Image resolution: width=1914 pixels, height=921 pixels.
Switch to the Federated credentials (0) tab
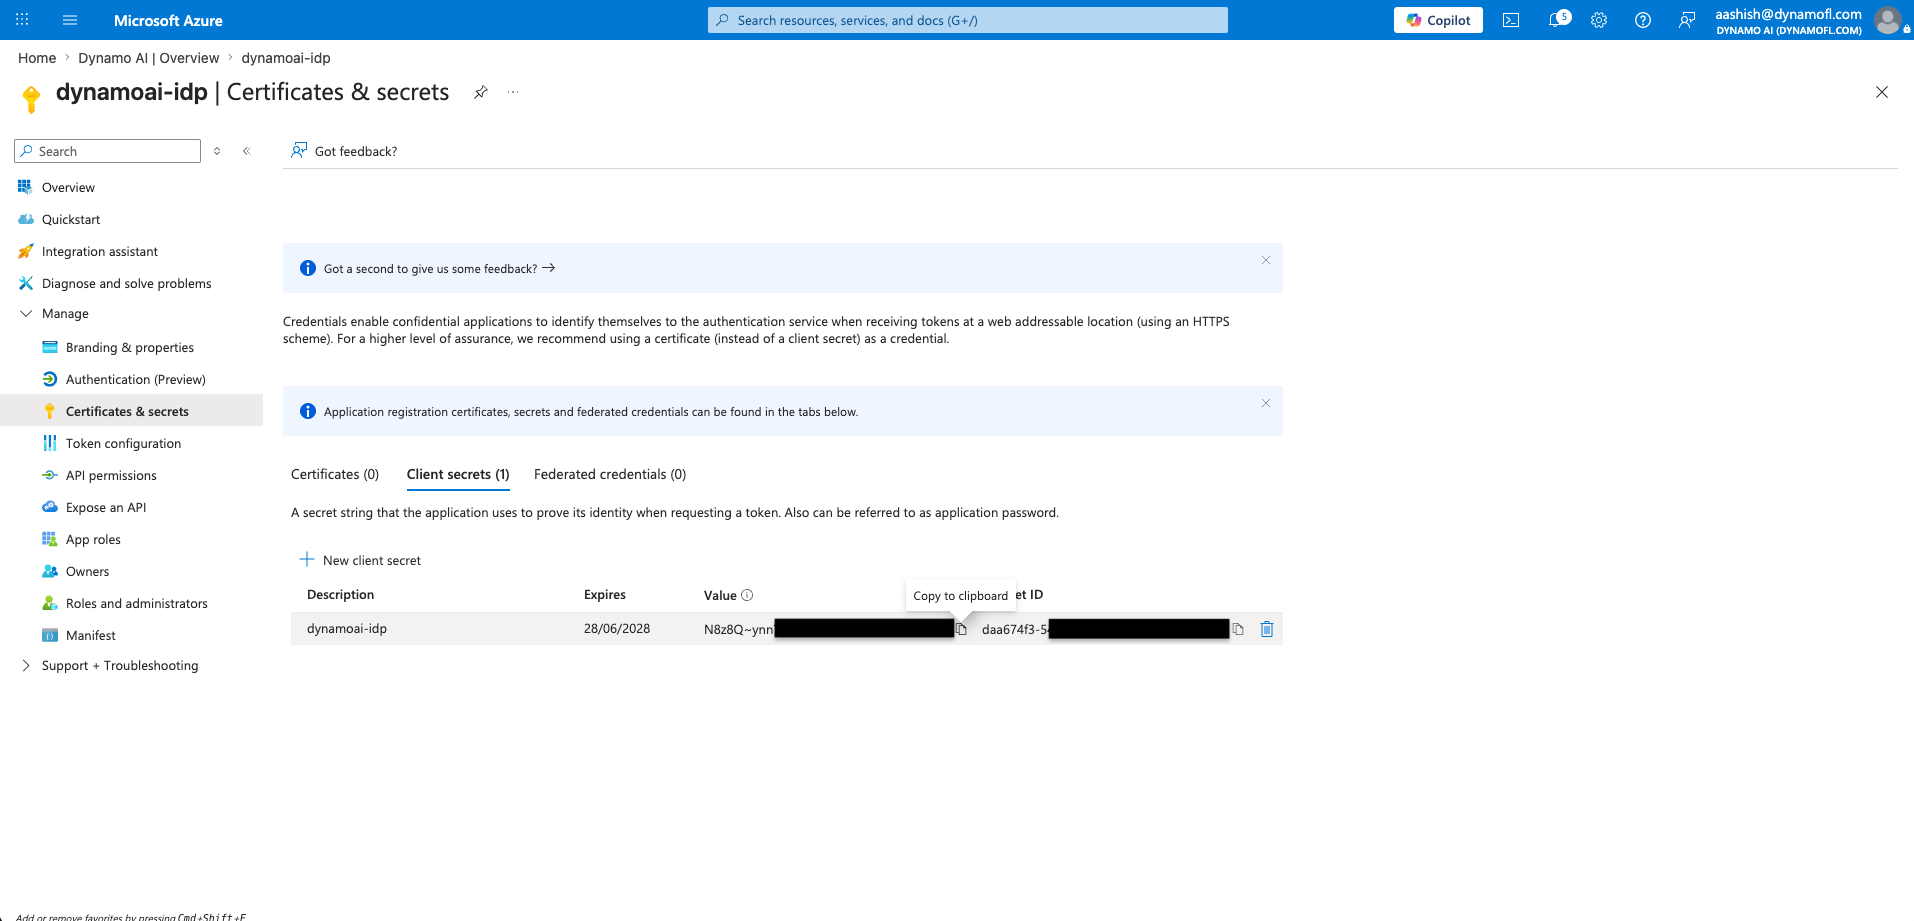click(610, 474)
